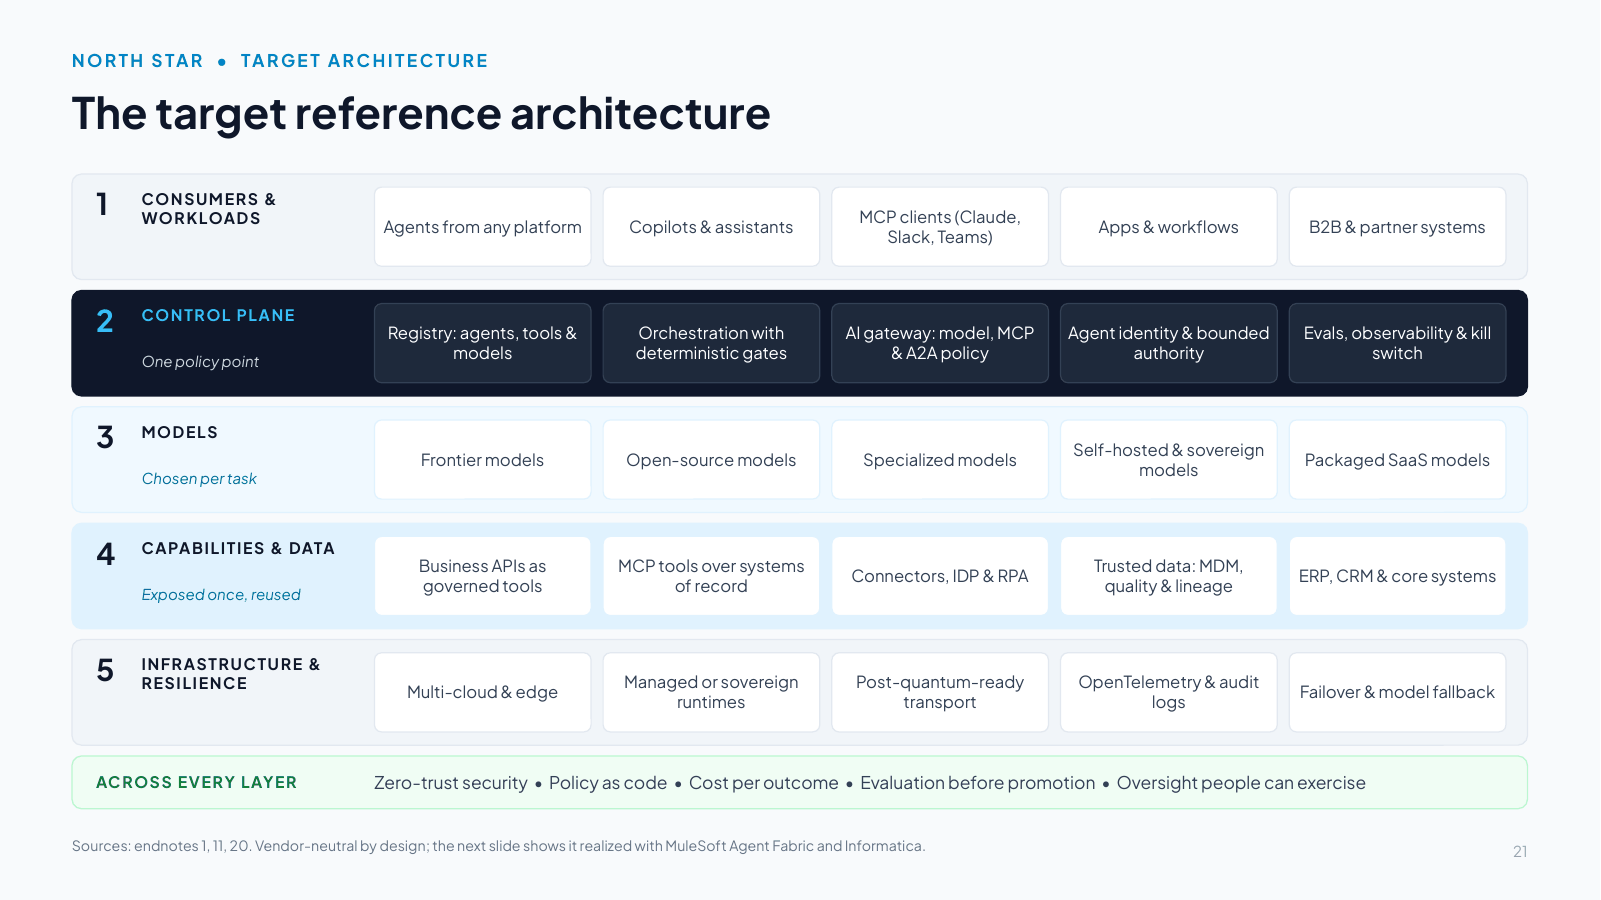Click 'Agent identity & bounded authority' box
The image size is (1601, 900).
1168,343
